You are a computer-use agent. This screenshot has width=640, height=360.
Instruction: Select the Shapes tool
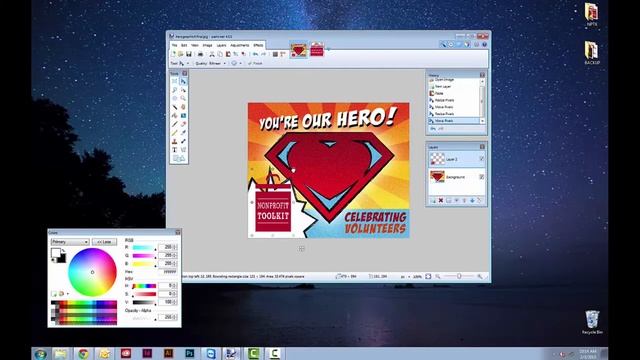click(179, 158)
